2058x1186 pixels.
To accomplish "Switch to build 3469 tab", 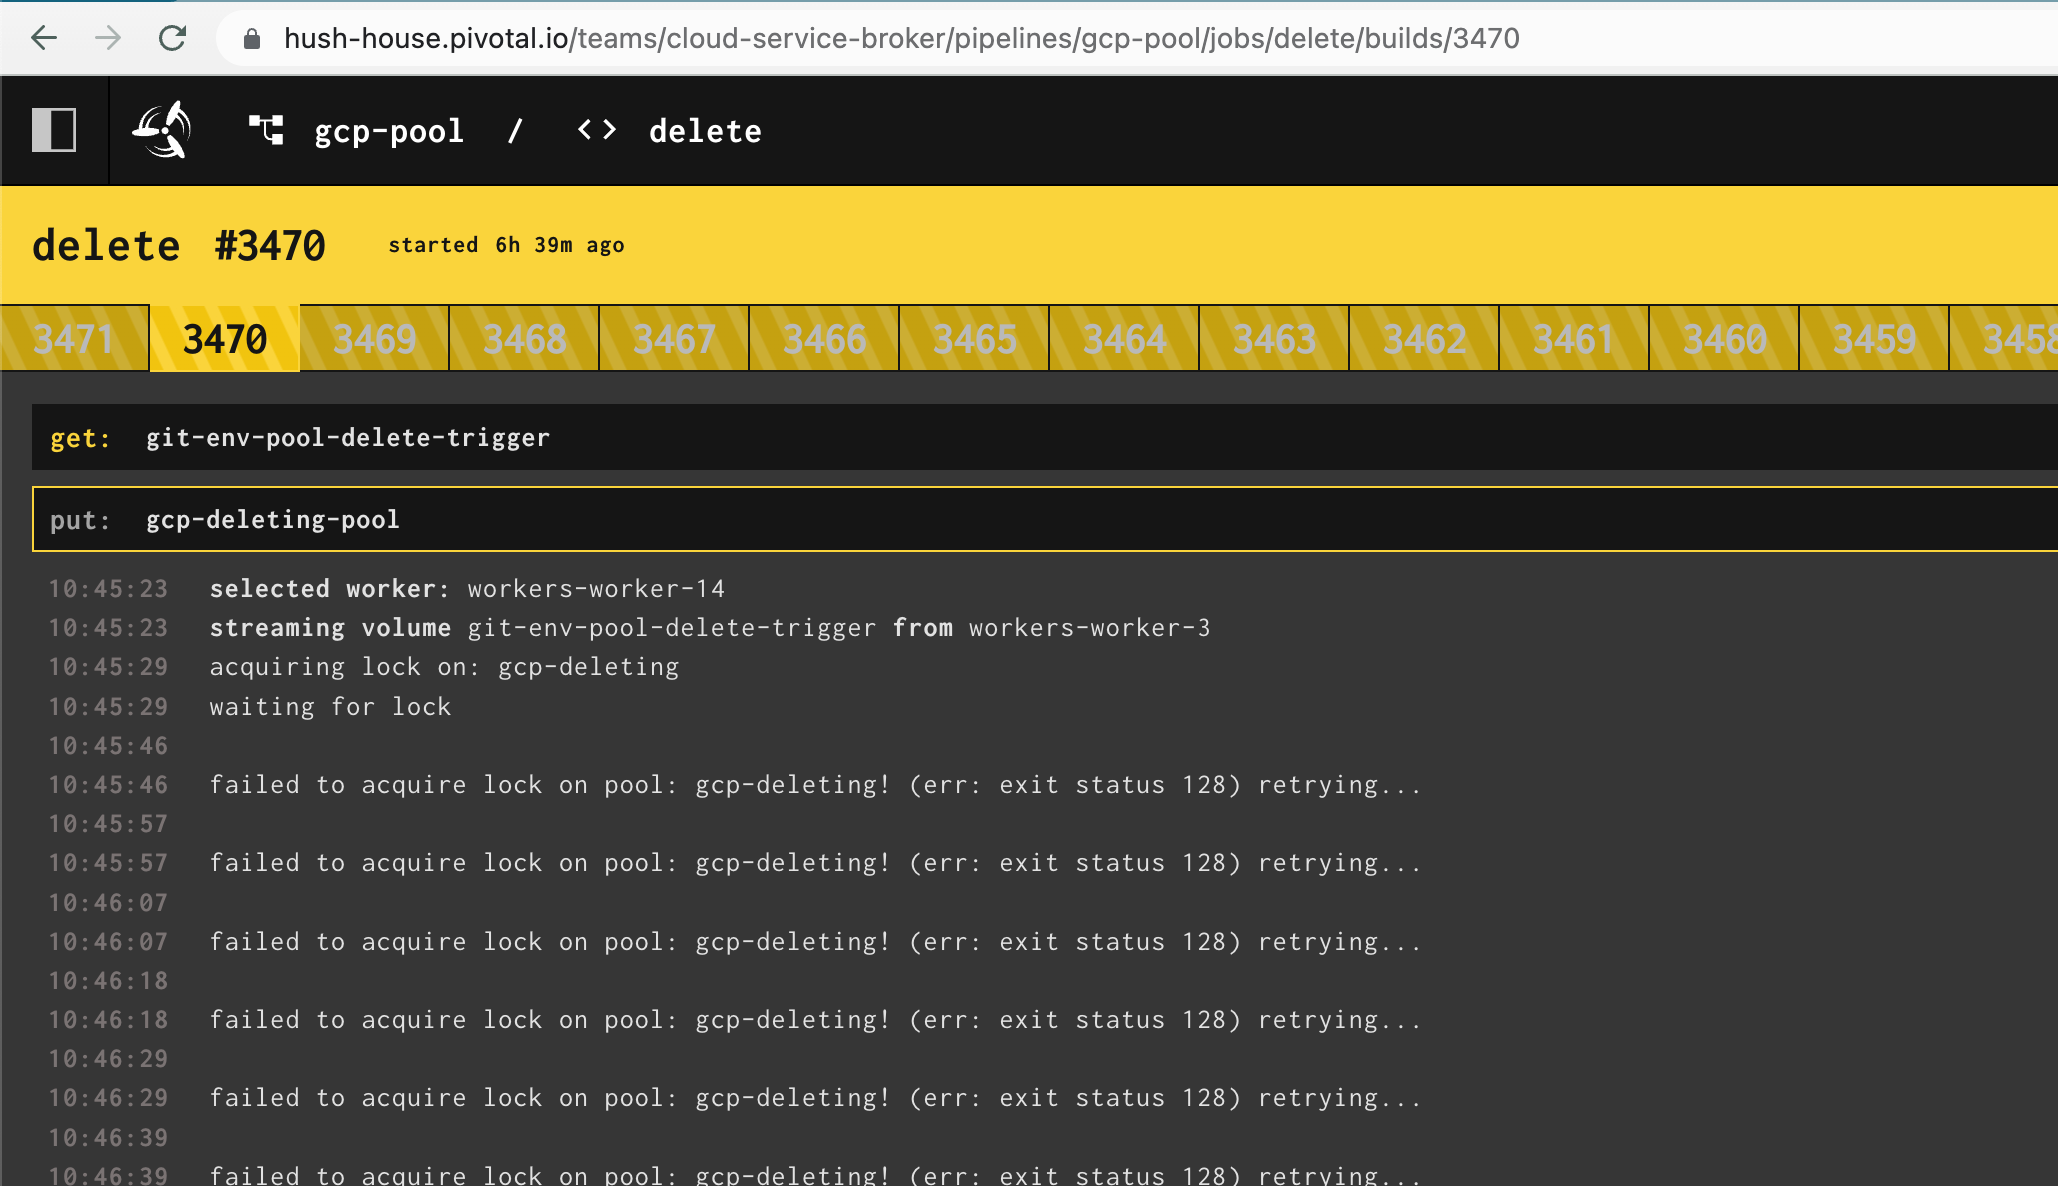I will (373, 338).
